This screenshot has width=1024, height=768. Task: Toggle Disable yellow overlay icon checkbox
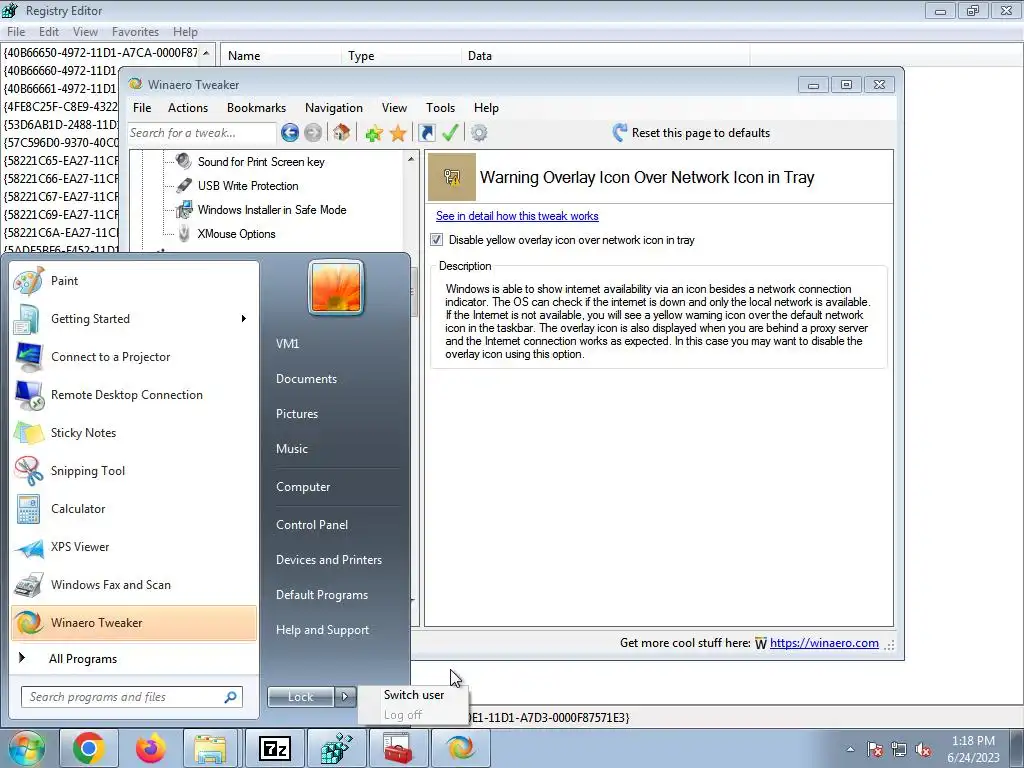coord(436,240)
